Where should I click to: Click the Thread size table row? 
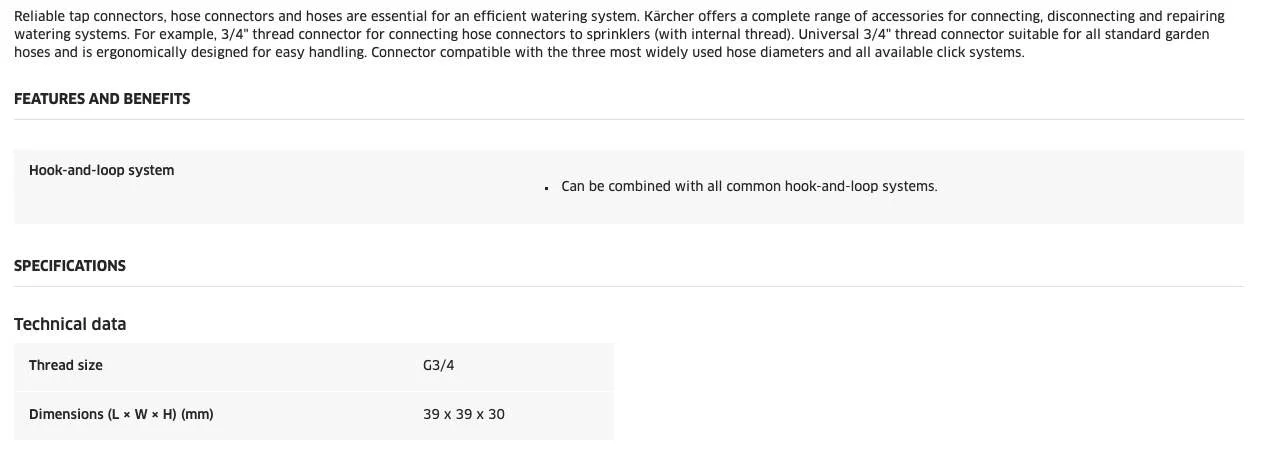click(x=314, y=366)
